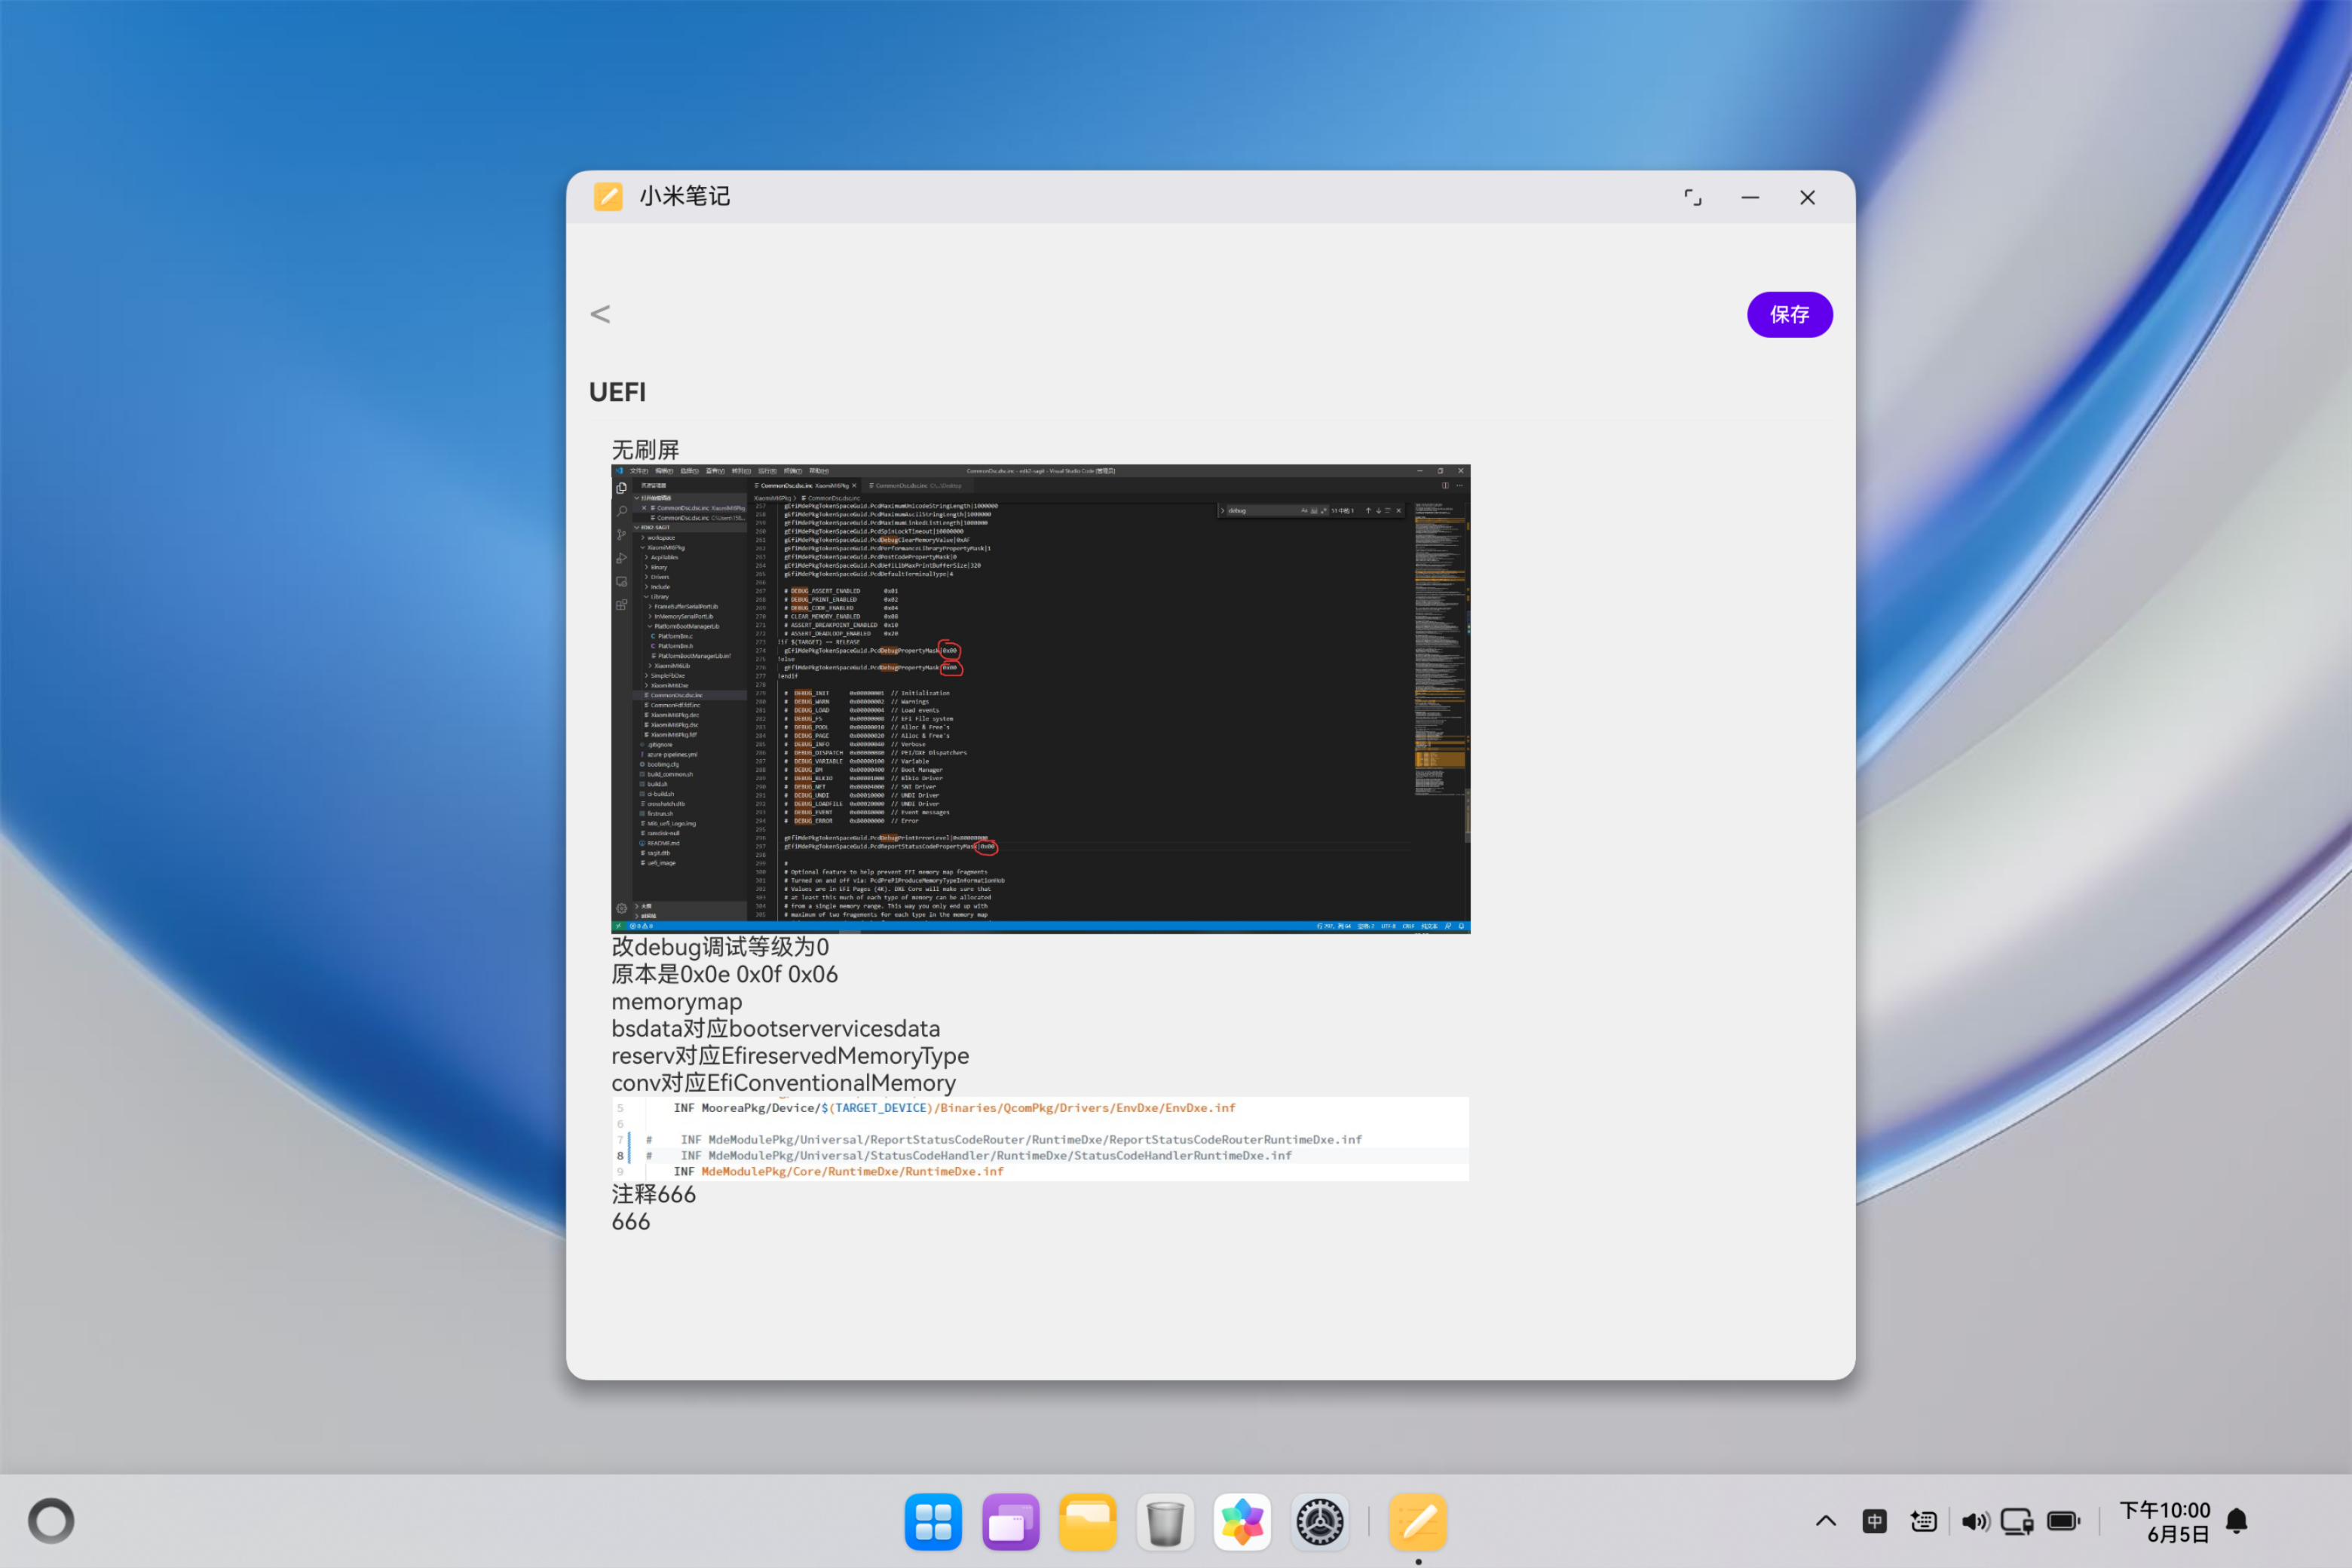Click the line bsdata对应bootservervicesdata
Image resolution: width=2352 pixels, height=1568 pixels.
pos(776,1028)
